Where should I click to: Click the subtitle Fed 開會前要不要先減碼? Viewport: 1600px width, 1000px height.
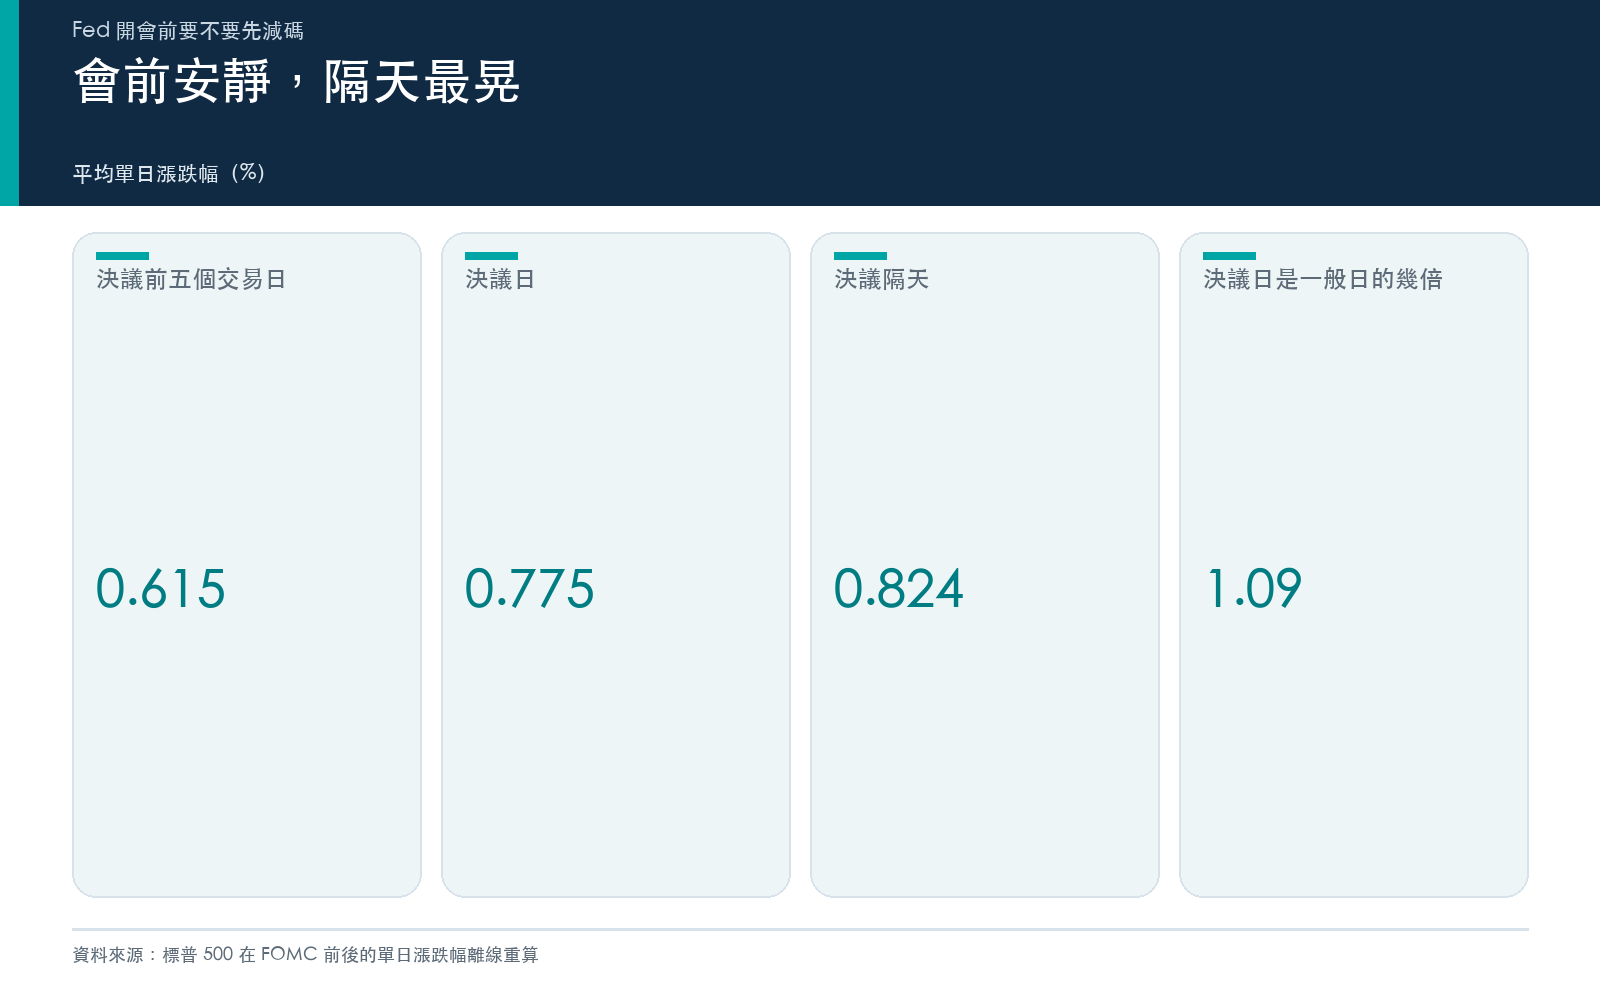188,30
